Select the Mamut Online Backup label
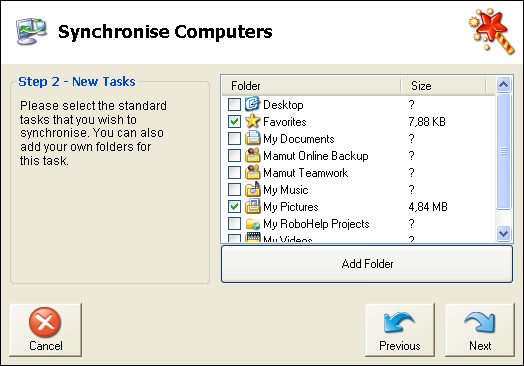This screenshot has height=366, width=524. click(x=316, y=156)
